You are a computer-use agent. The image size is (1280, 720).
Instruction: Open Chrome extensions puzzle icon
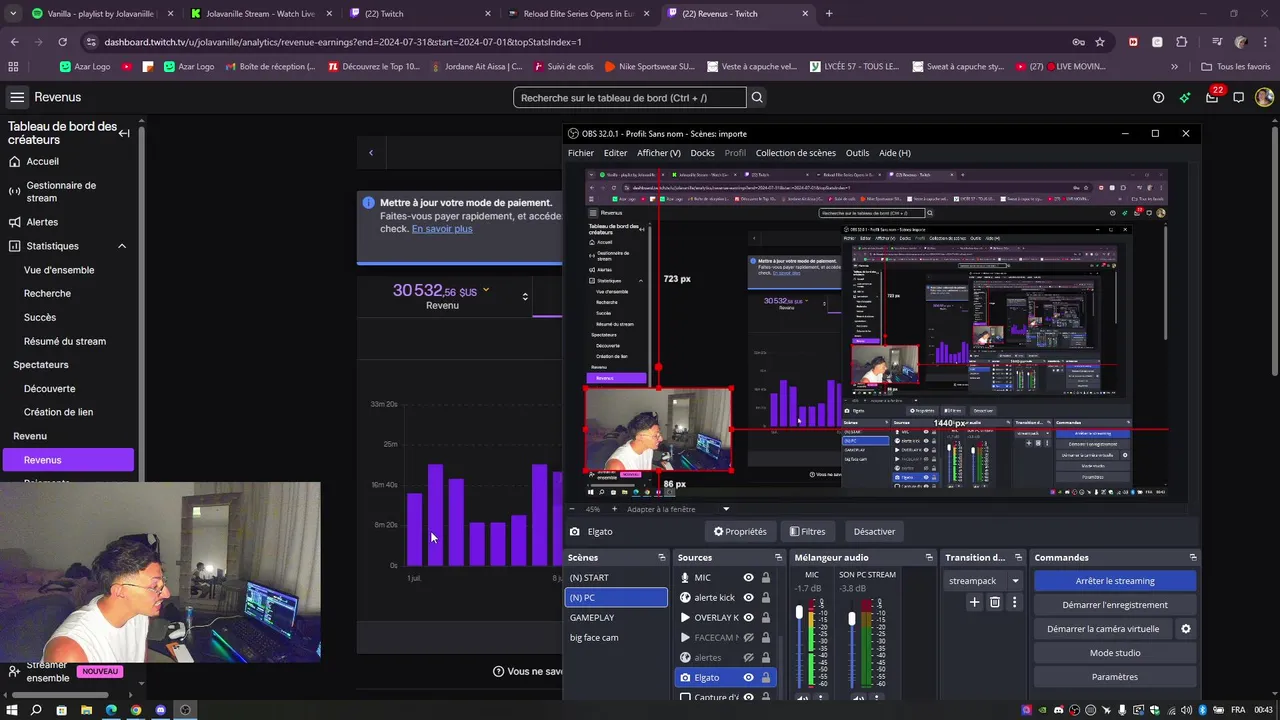(x=1181, y=42)
